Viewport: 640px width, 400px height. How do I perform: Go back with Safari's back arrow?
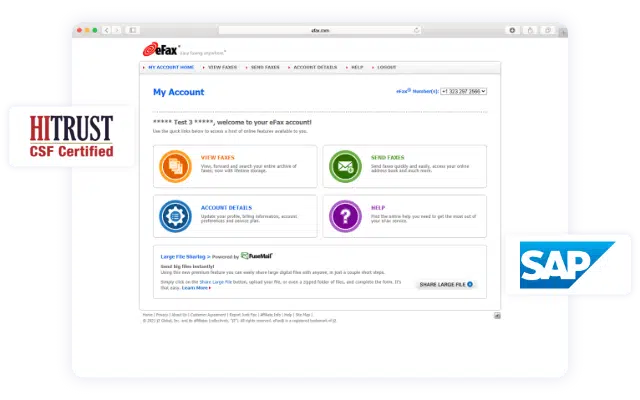tap(107, 30)
